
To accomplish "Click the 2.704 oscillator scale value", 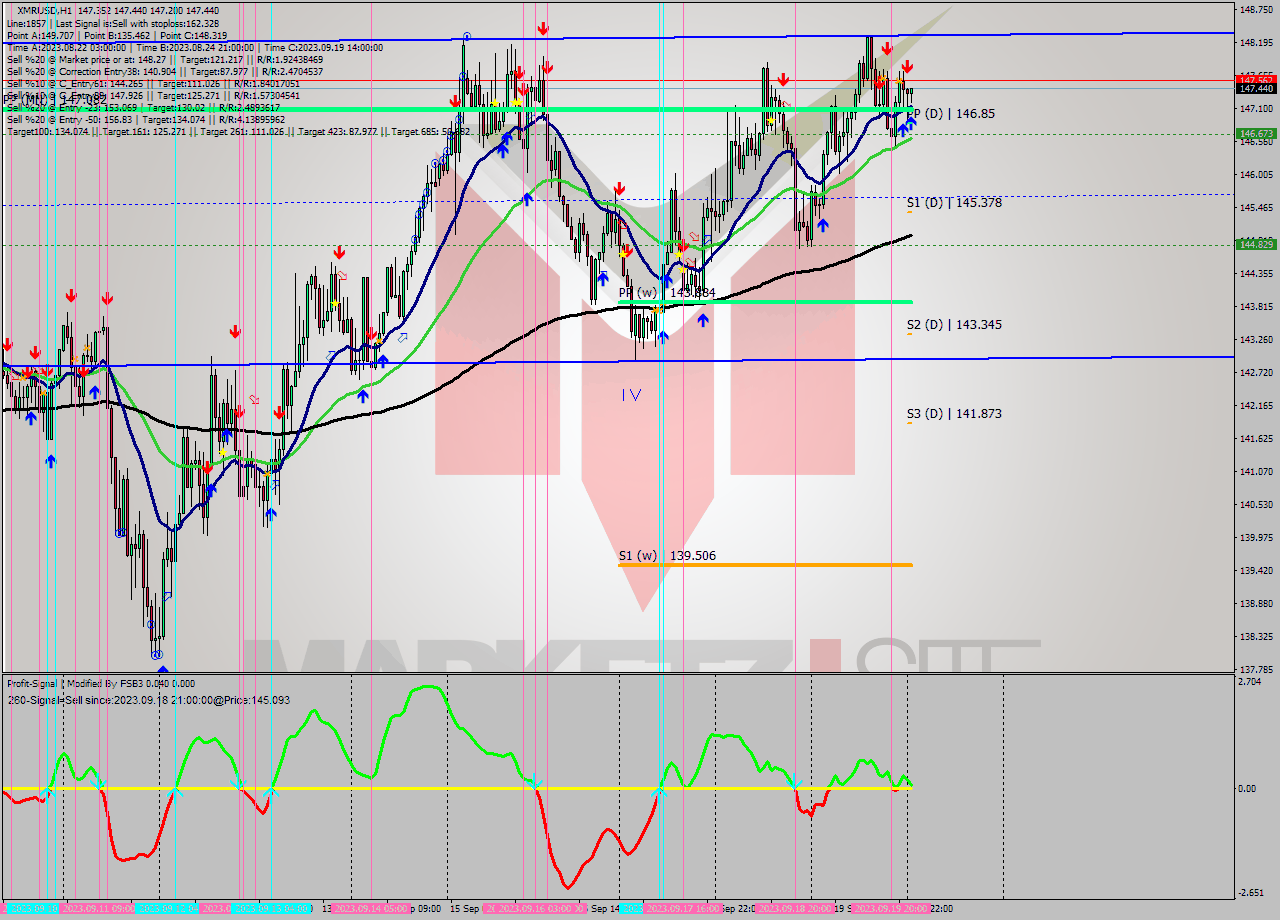I will point(1250,681).
